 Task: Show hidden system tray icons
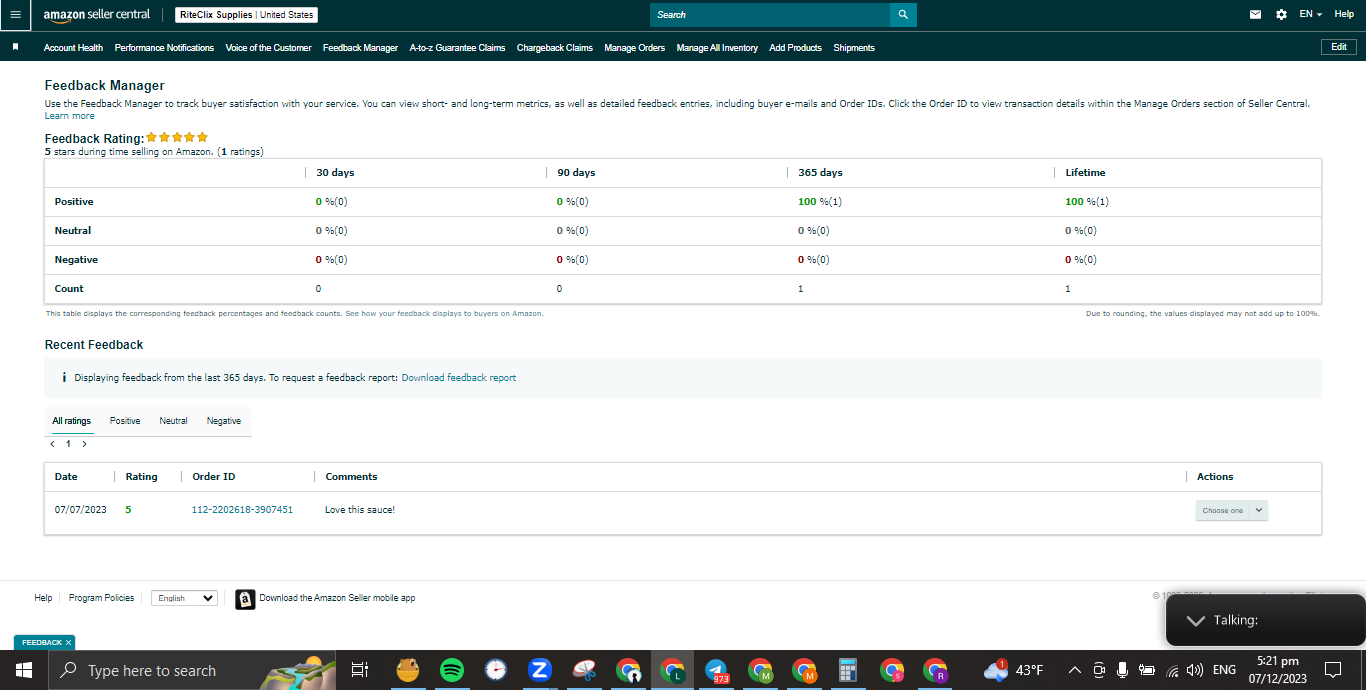[x=1075, y=670]
